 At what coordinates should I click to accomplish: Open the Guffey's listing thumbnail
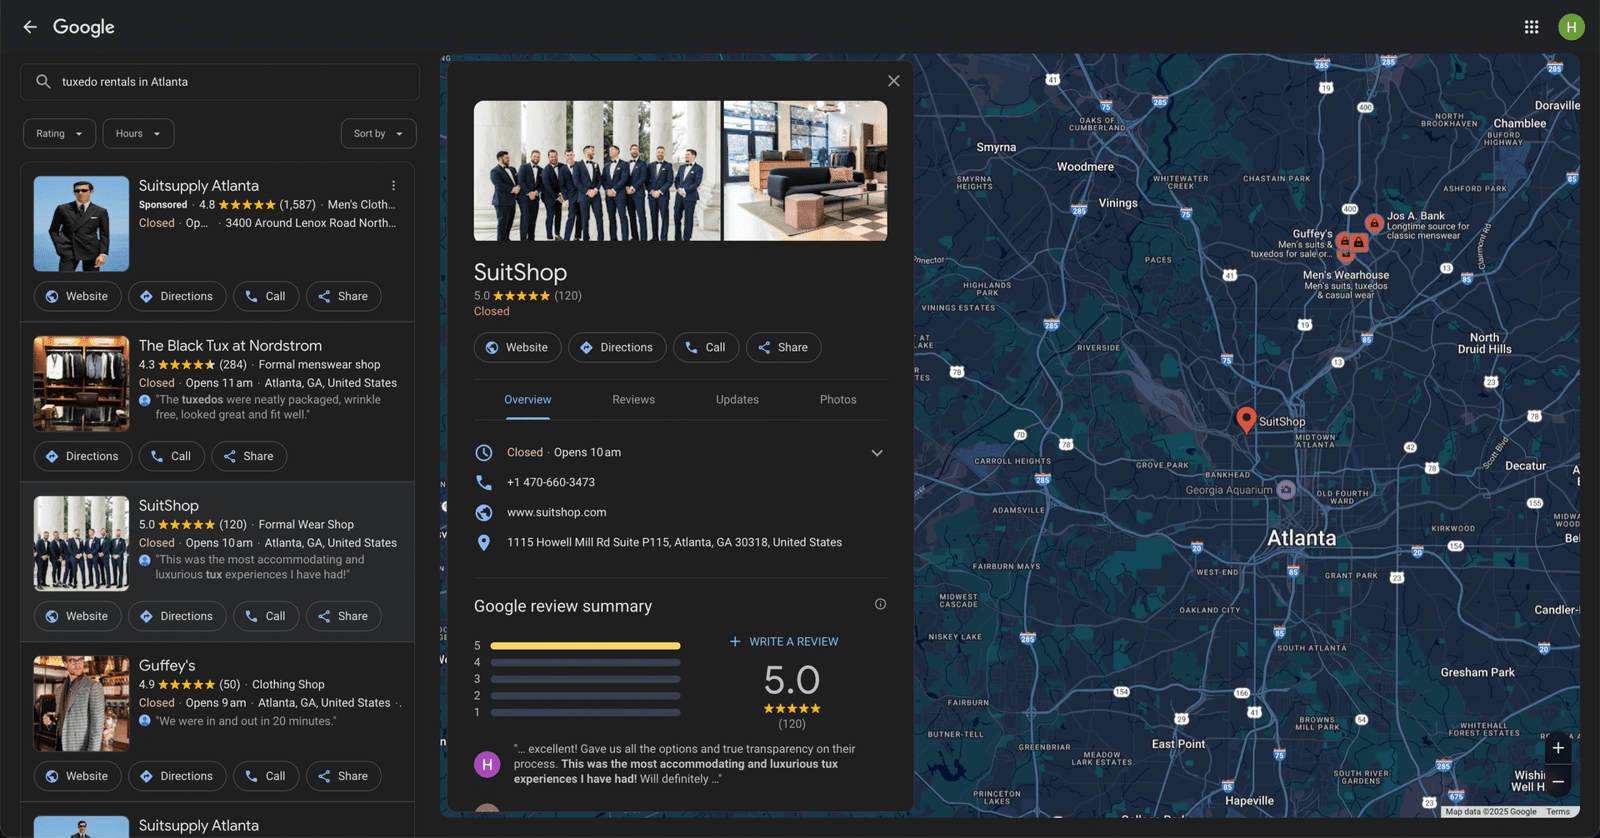(81, 704)
